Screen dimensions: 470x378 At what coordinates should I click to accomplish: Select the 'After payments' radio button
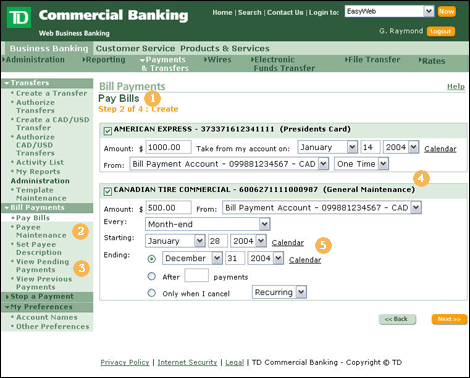point(152,276)
